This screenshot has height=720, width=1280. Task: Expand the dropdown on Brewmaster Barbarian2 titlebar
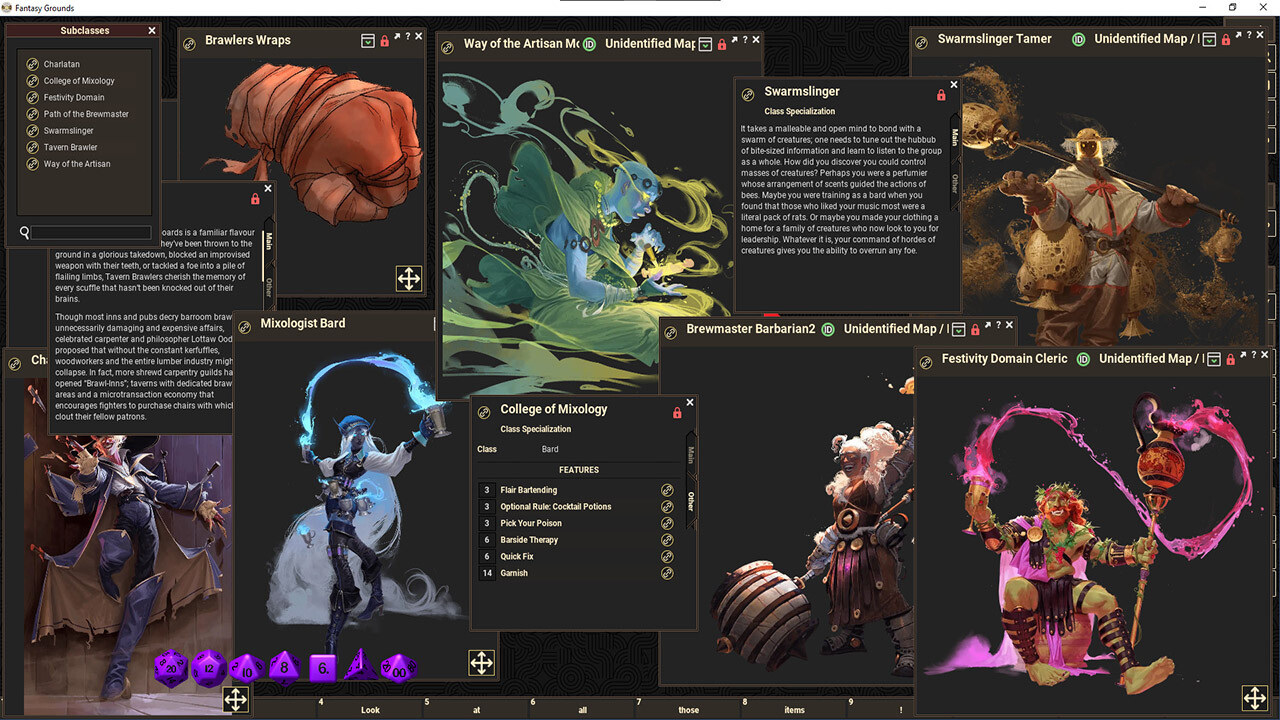[x=958, y=329]
